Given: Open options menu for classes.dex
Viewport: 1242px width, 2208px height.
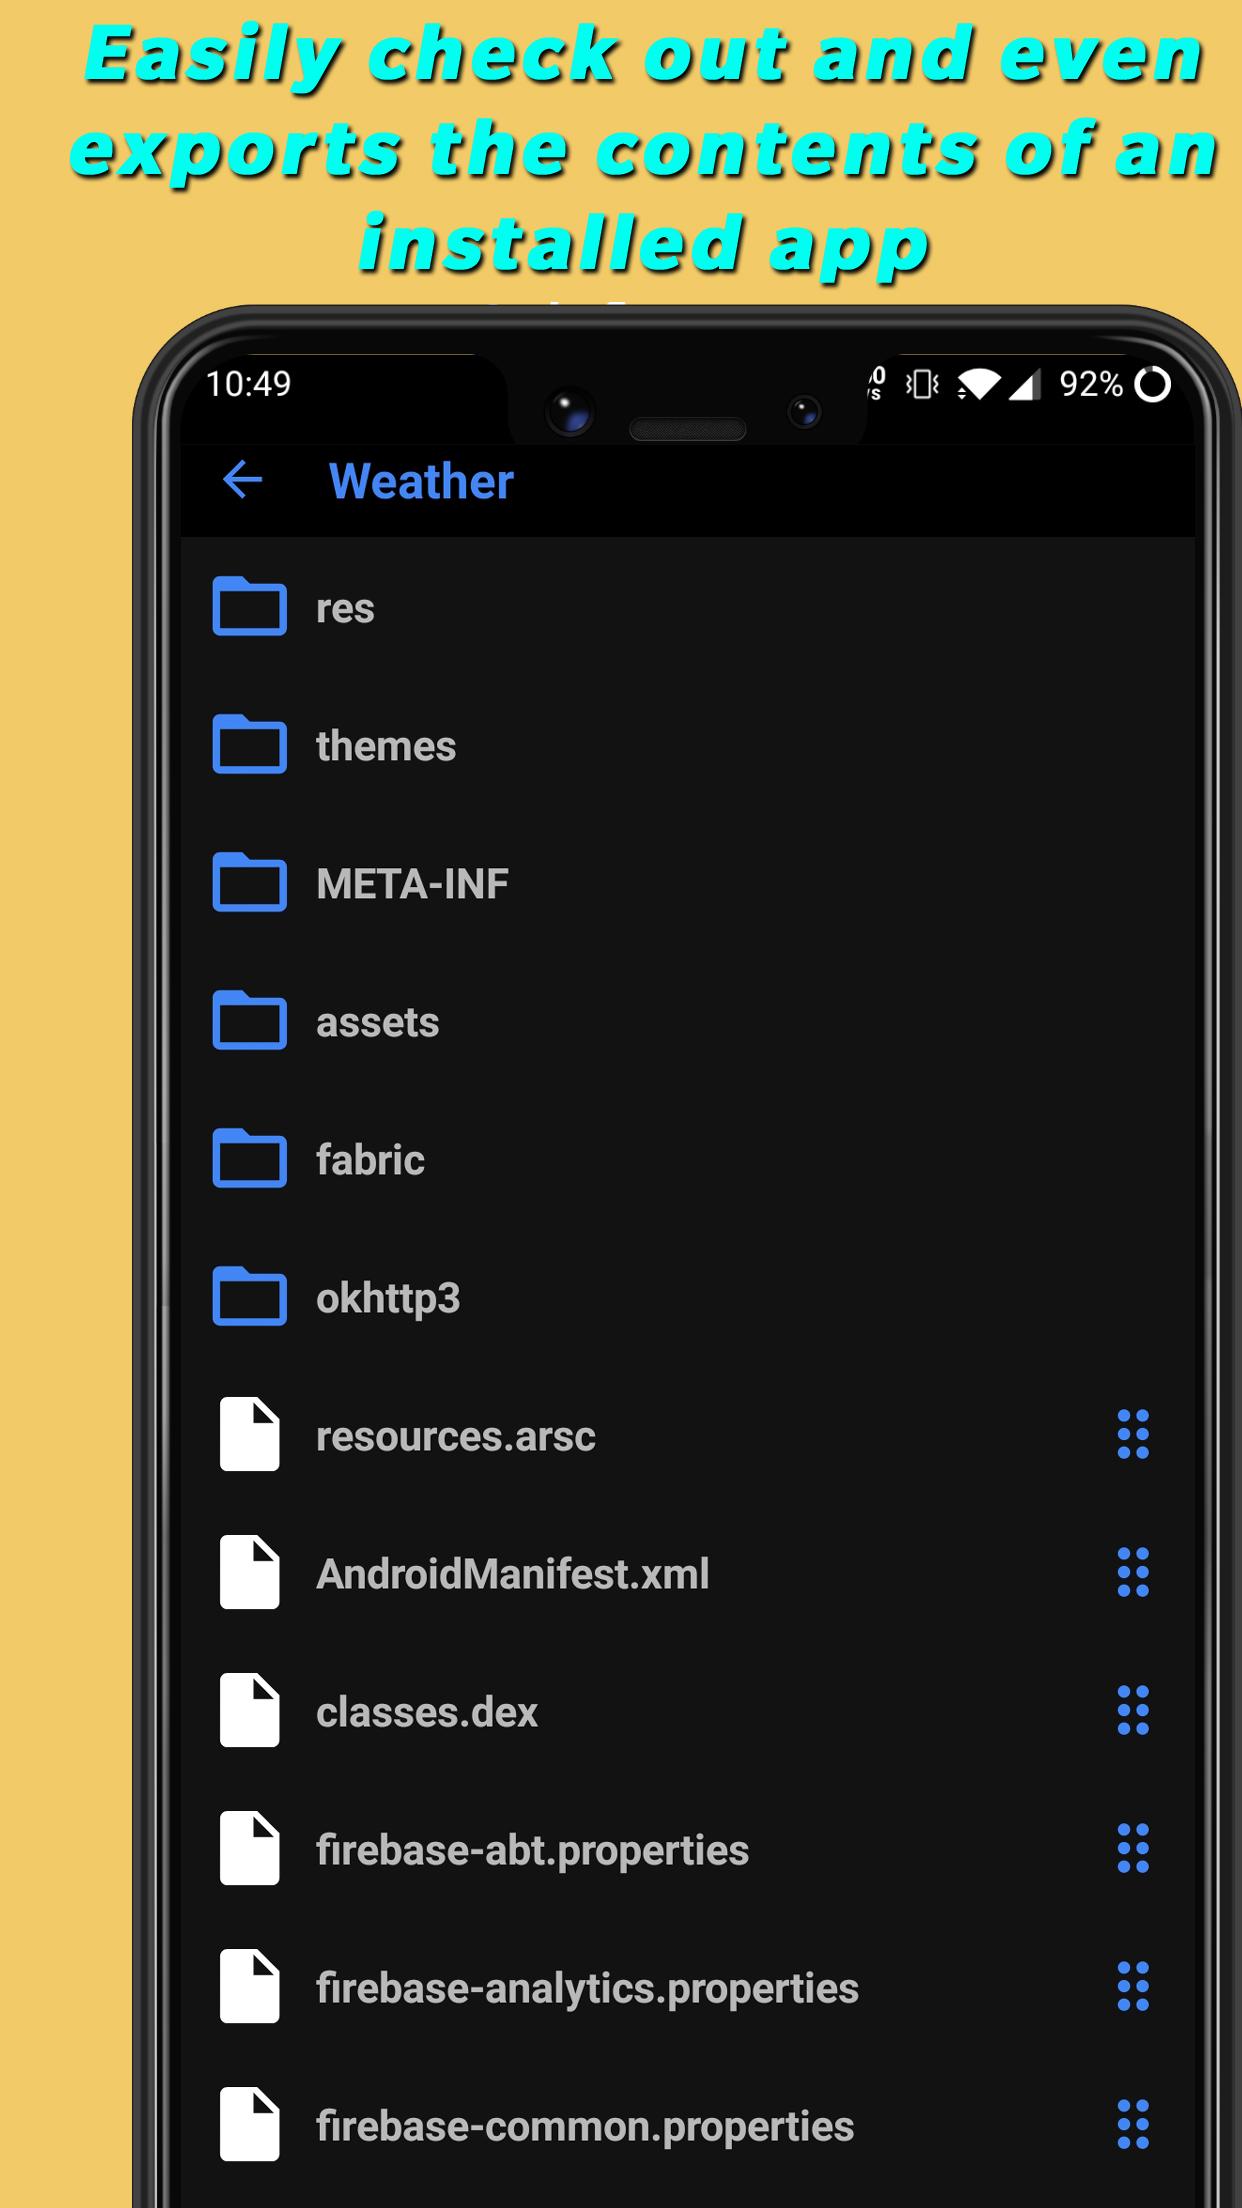Looking at the screenshot, I should click(x=1132, y=1711).
